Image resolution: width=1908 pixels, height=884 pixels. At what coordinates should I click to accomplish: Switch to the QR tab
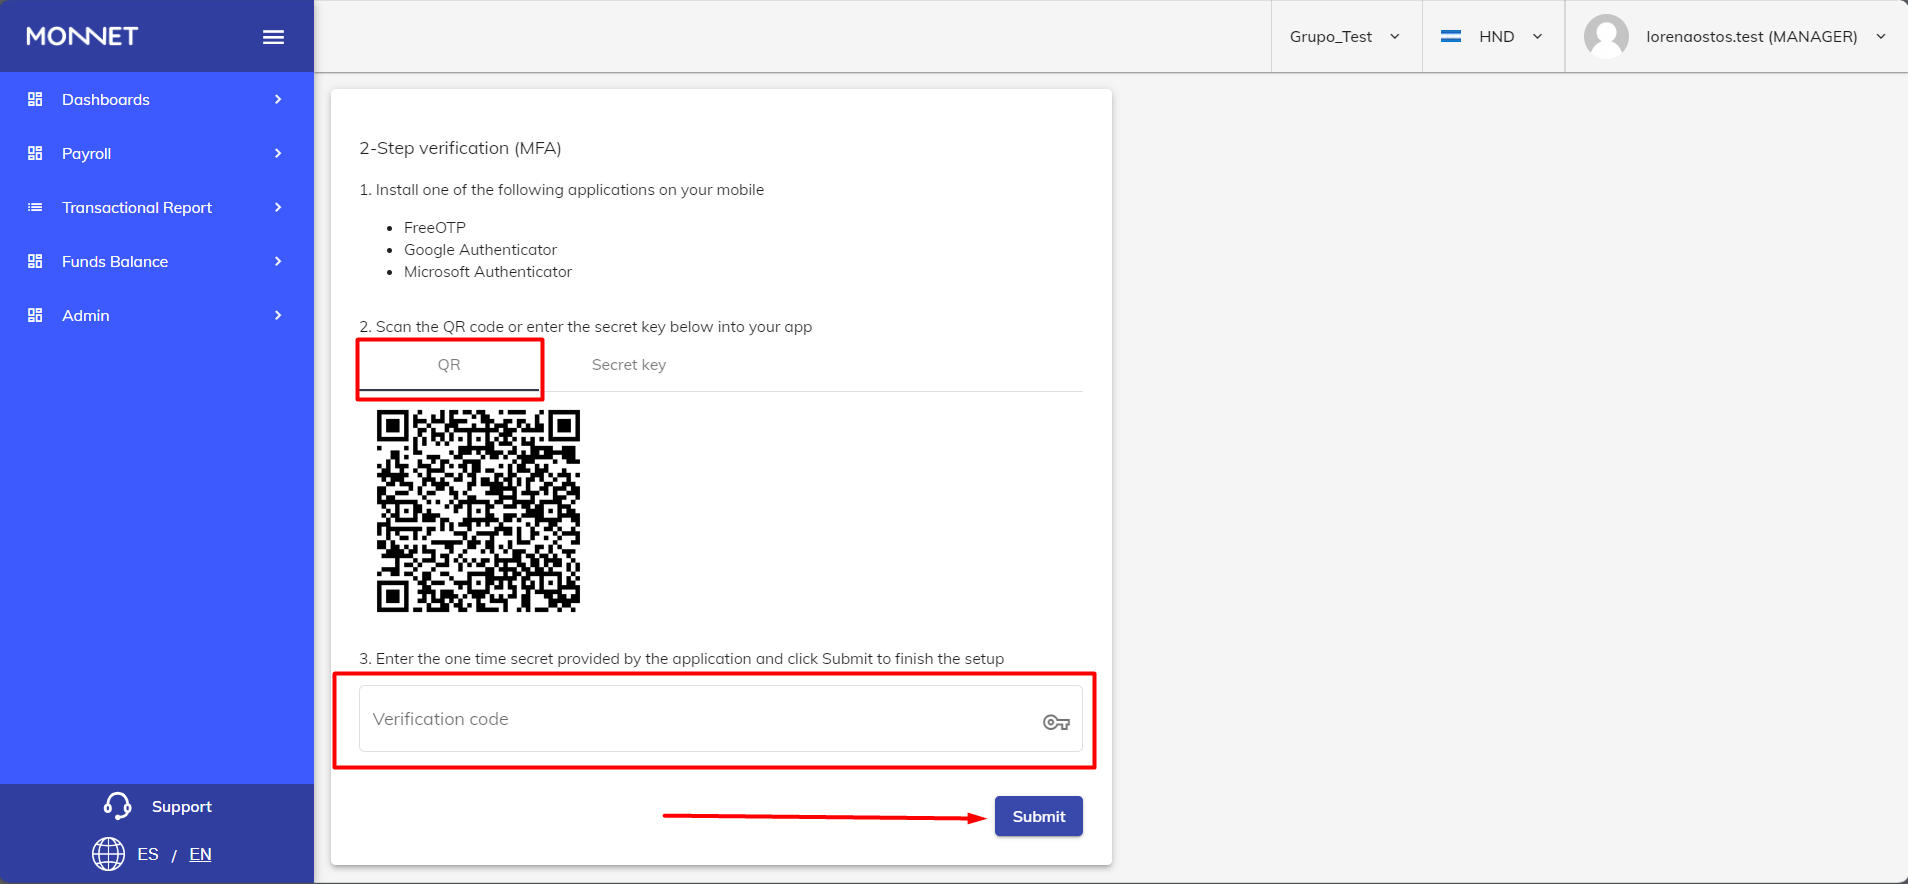[x=449, y=365]
